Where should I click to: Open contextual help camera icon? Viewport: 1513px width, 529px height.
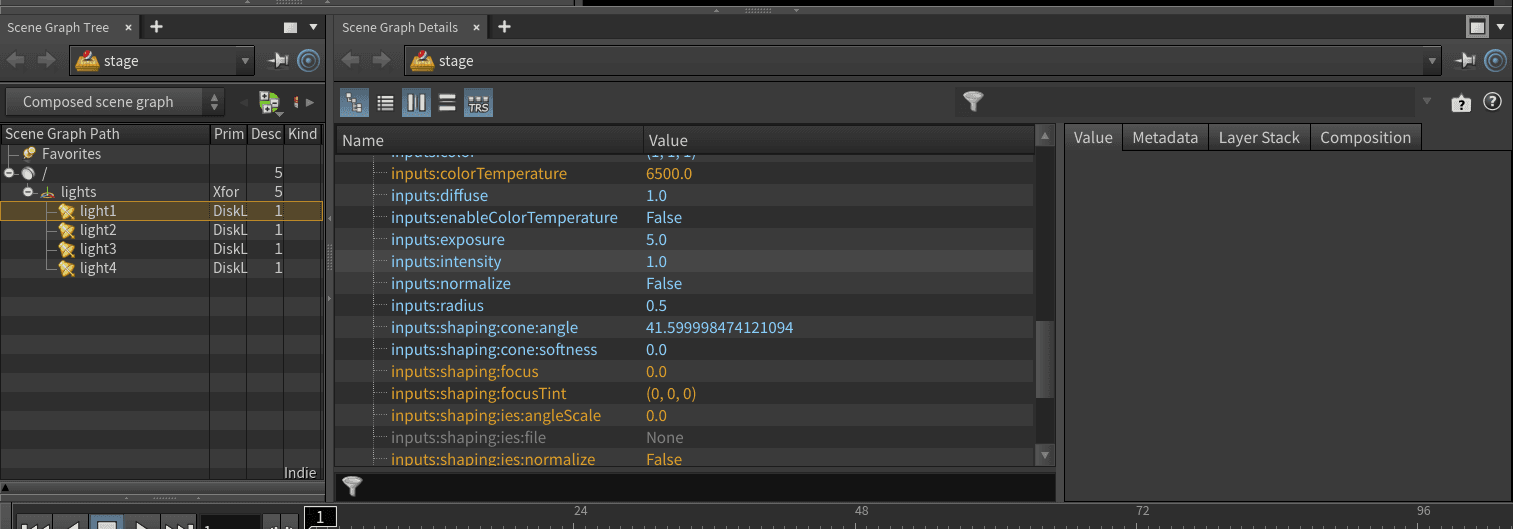1461,102
